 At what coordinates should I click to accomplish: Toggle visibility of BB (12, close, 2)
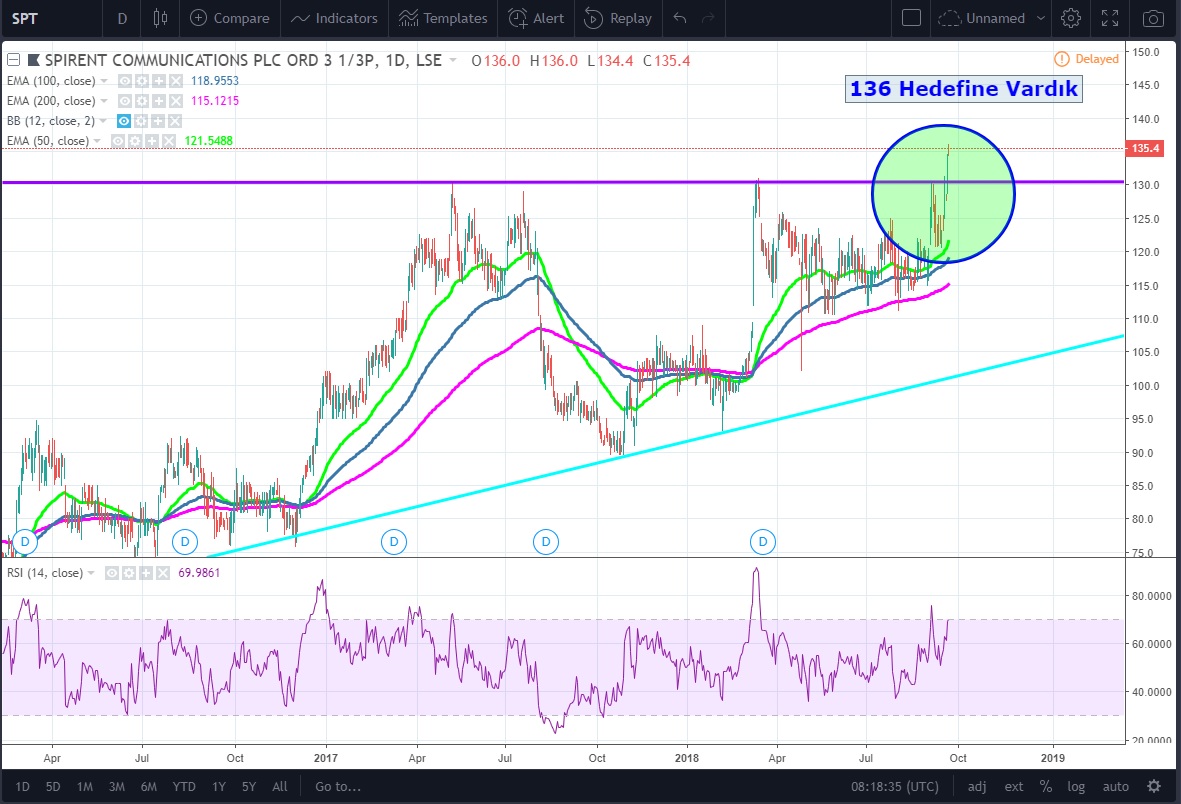click(x=125, y=121)
